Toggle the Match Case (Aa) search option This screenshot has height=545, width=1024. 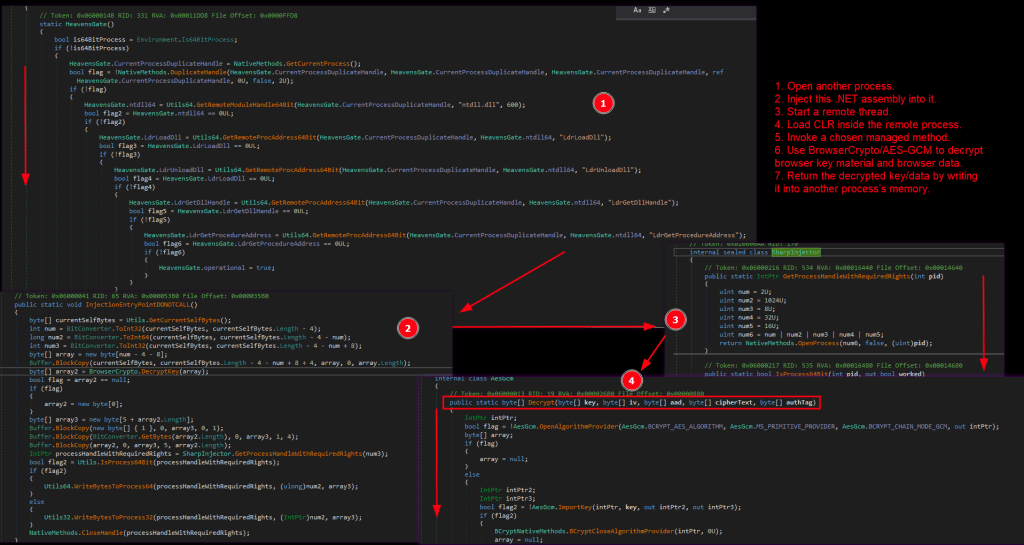pos(637,10)
